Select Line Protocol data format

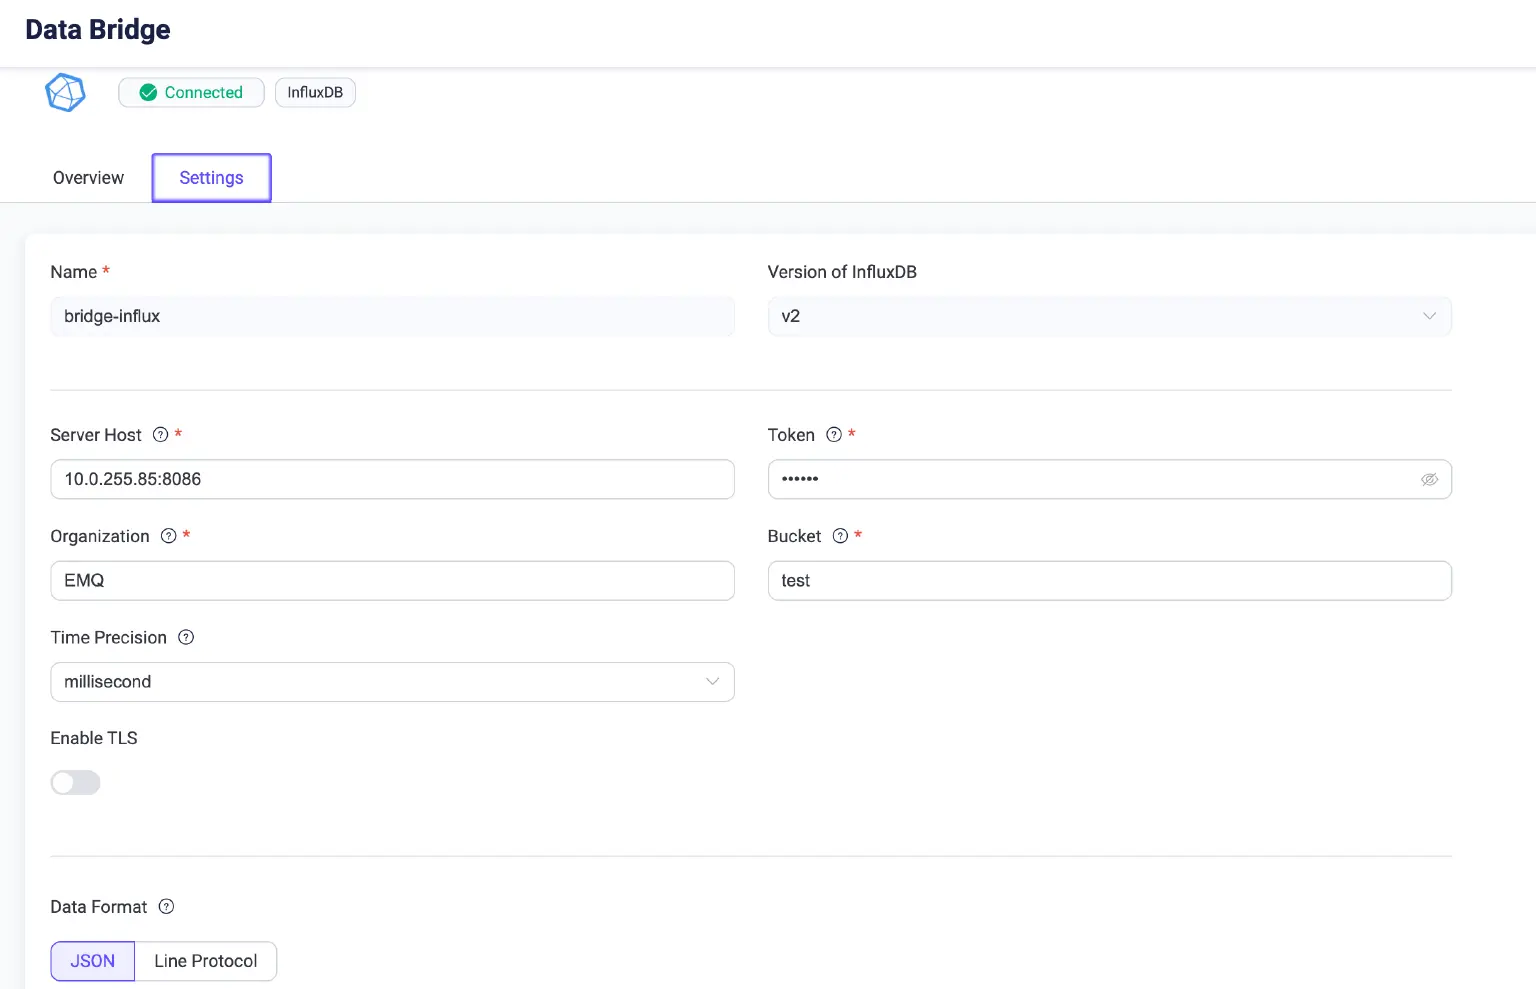205,961
